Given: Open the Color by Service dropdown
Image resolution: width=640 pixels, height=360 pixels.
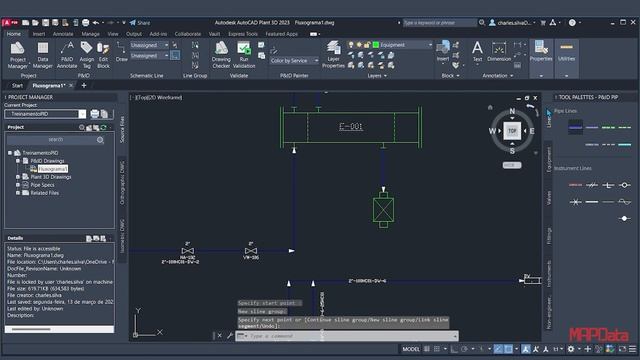Looking at the screenshot, I should [x=294, y=60].
